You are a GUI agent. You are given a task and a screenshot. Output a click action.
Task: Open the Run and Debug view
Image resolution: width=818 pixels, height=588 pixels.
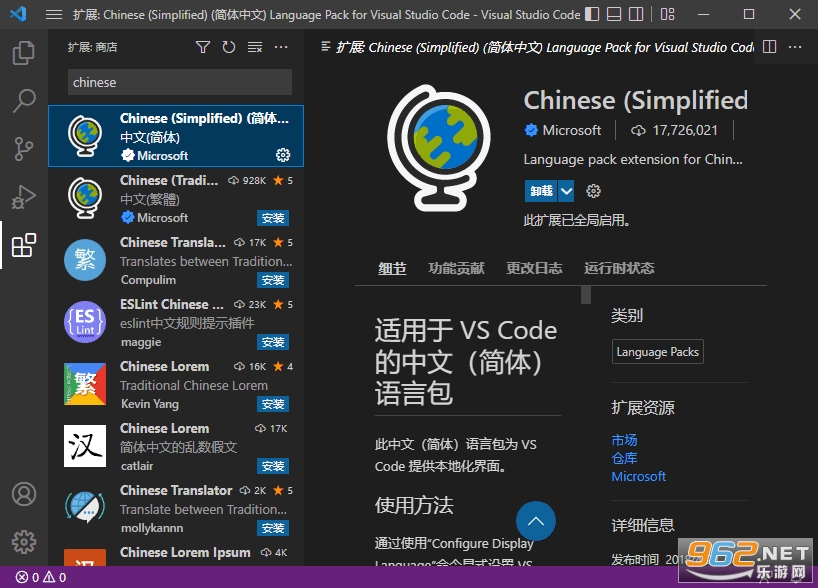23,197
